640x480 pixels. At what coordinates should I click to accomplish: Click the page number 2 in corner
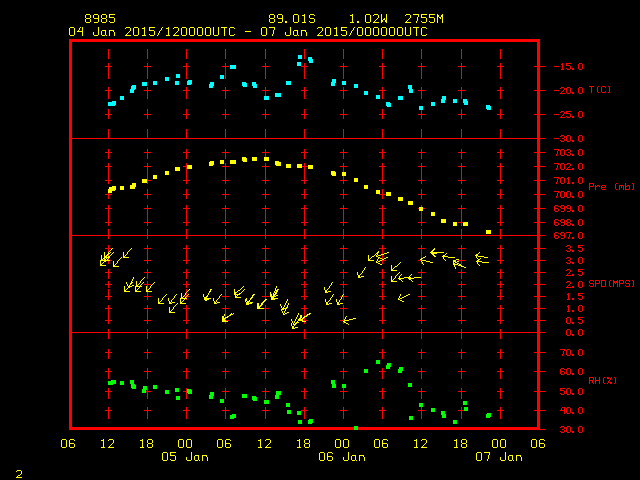[19, 474]
